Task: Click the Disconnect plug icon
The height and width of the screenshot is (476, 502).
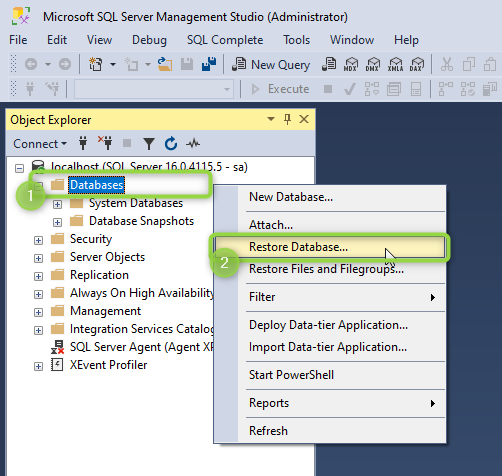Action: [105, 143]
